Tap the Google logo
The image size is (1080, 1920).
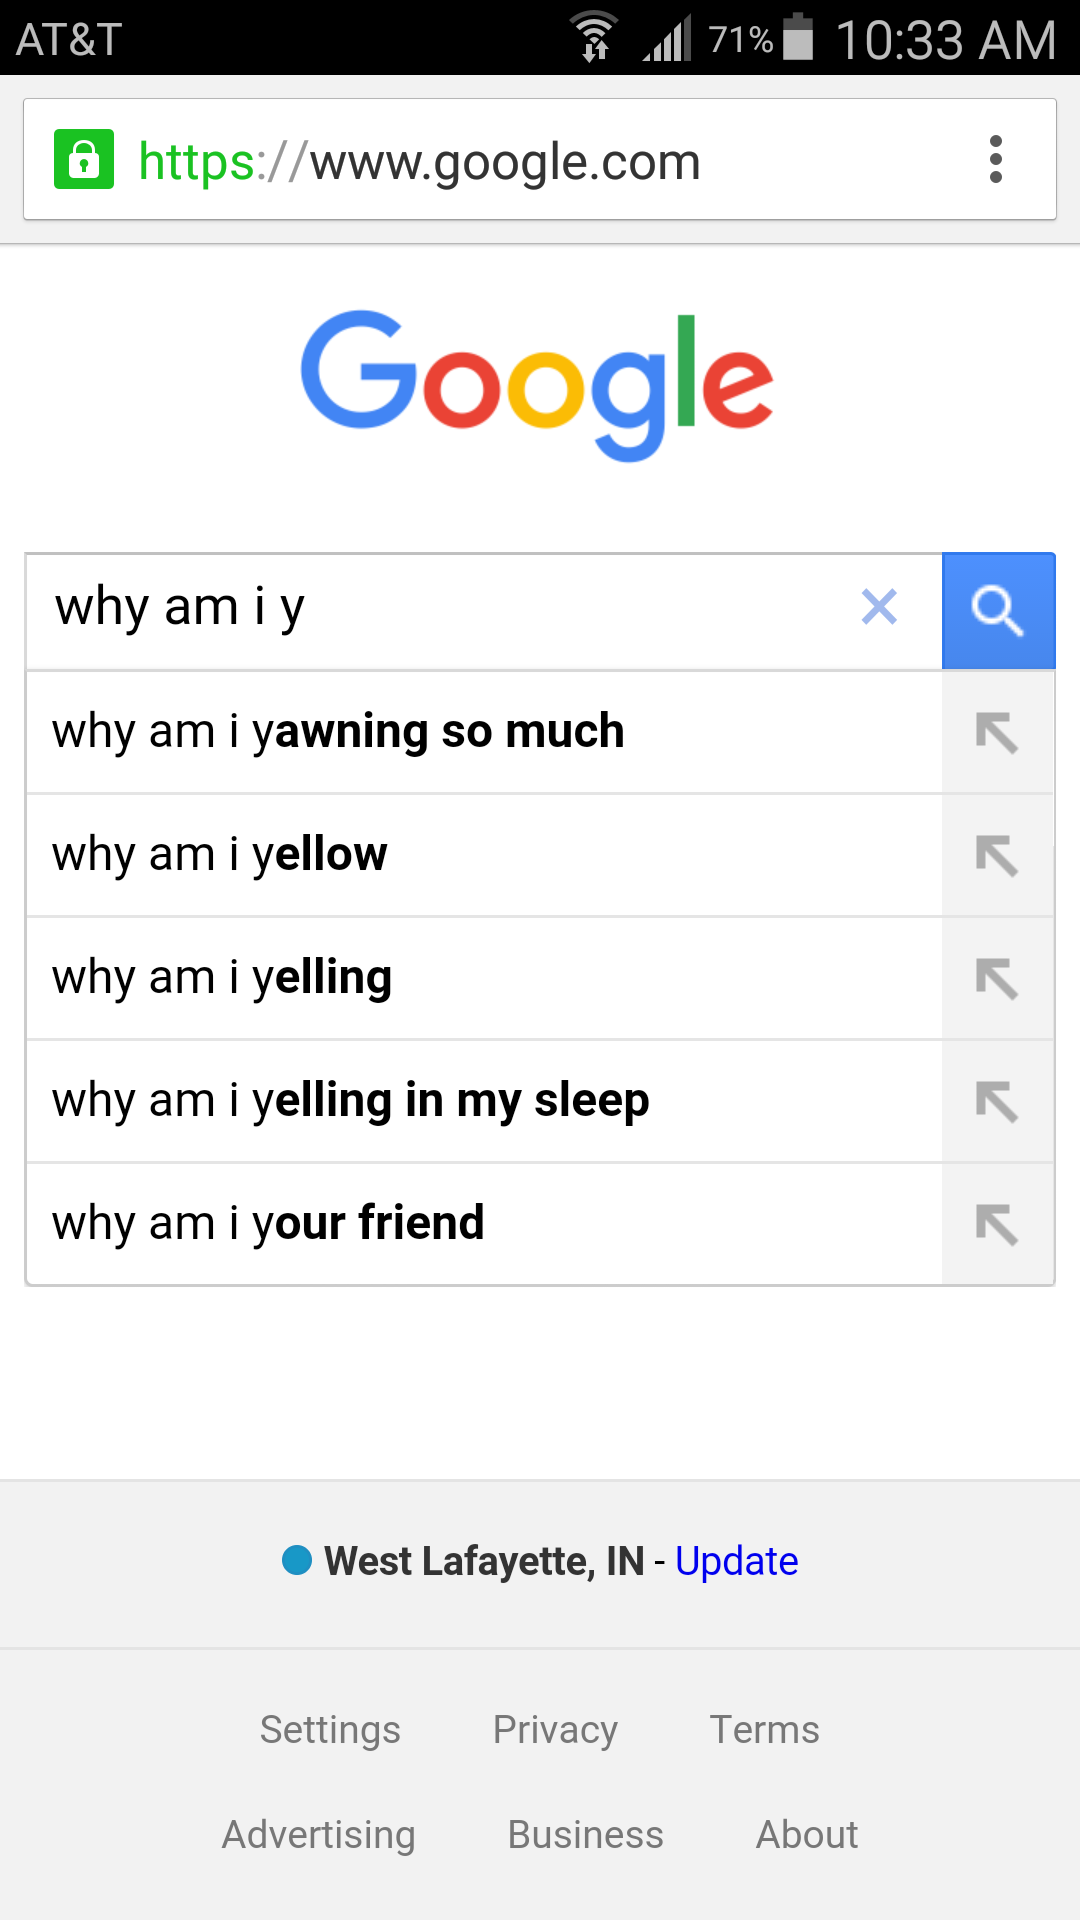click(538, 384)
